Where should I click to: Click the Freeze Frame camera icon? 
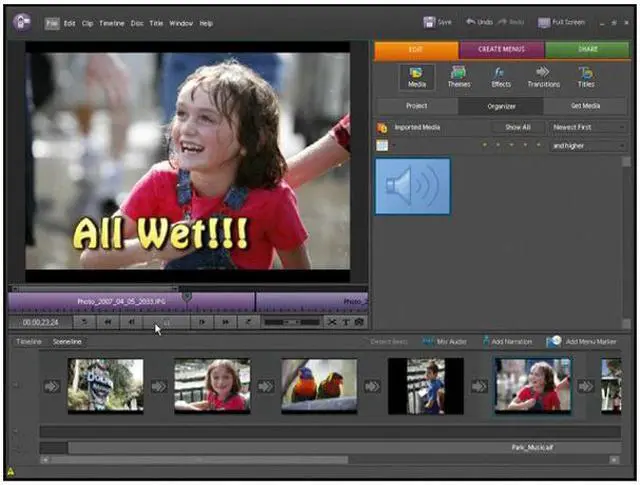point(359,323)
